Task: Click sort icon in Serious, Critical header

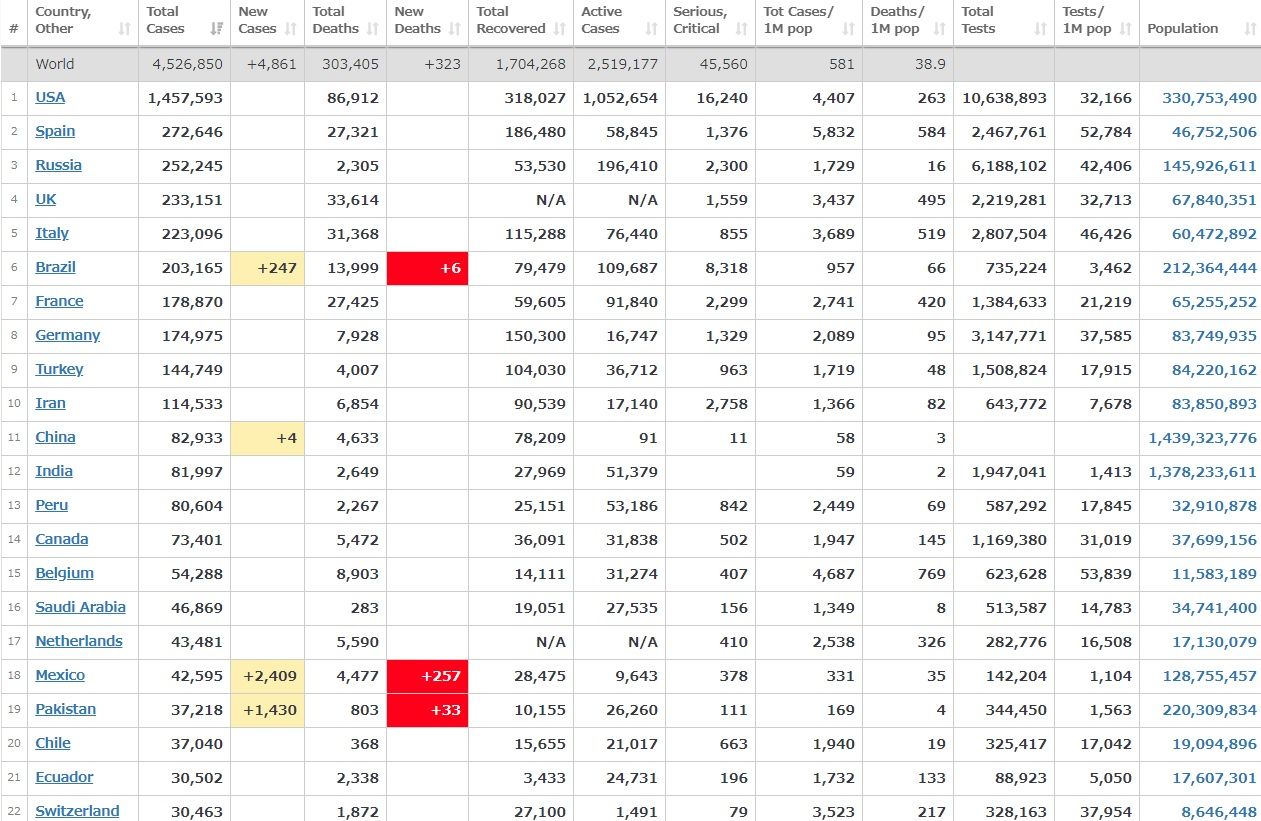Action: click(x=741, y=29)
